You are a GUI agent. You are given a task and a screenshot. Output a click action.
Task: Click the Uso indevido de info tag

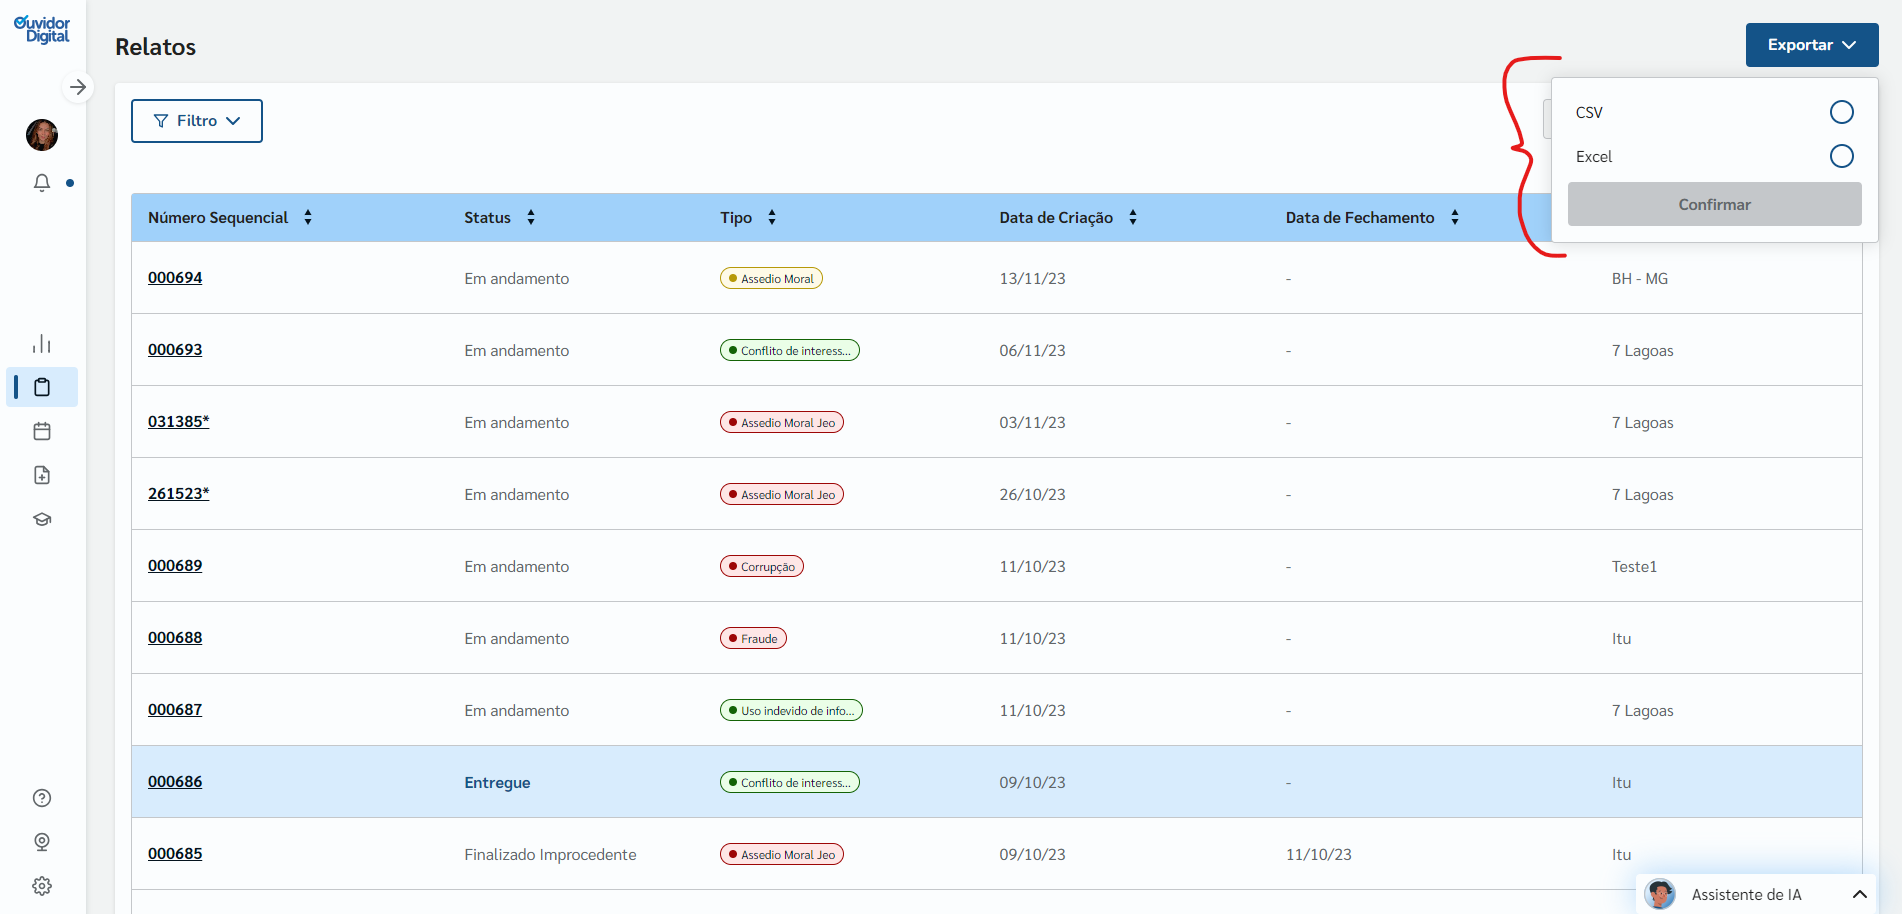click(x=791, y=711)
